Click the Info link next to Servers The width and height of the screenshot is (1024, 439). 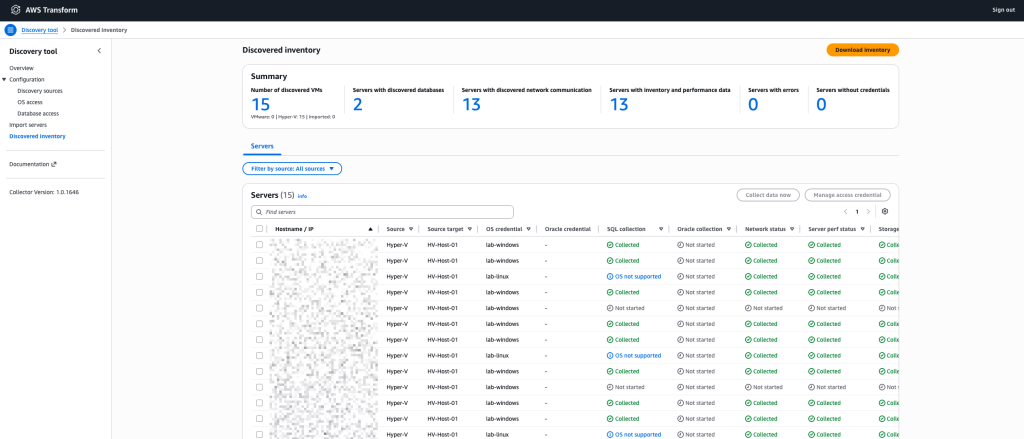click(302, 196)
